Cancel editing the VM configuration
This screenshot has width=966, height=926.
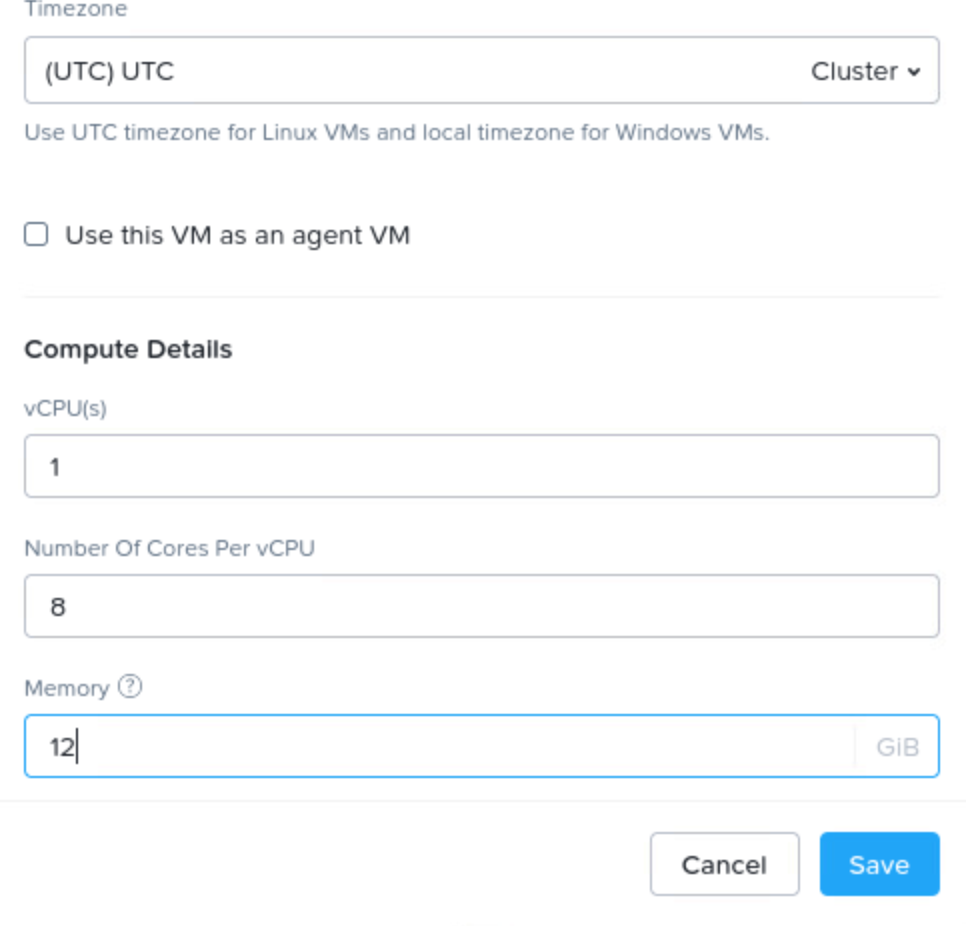724,864
